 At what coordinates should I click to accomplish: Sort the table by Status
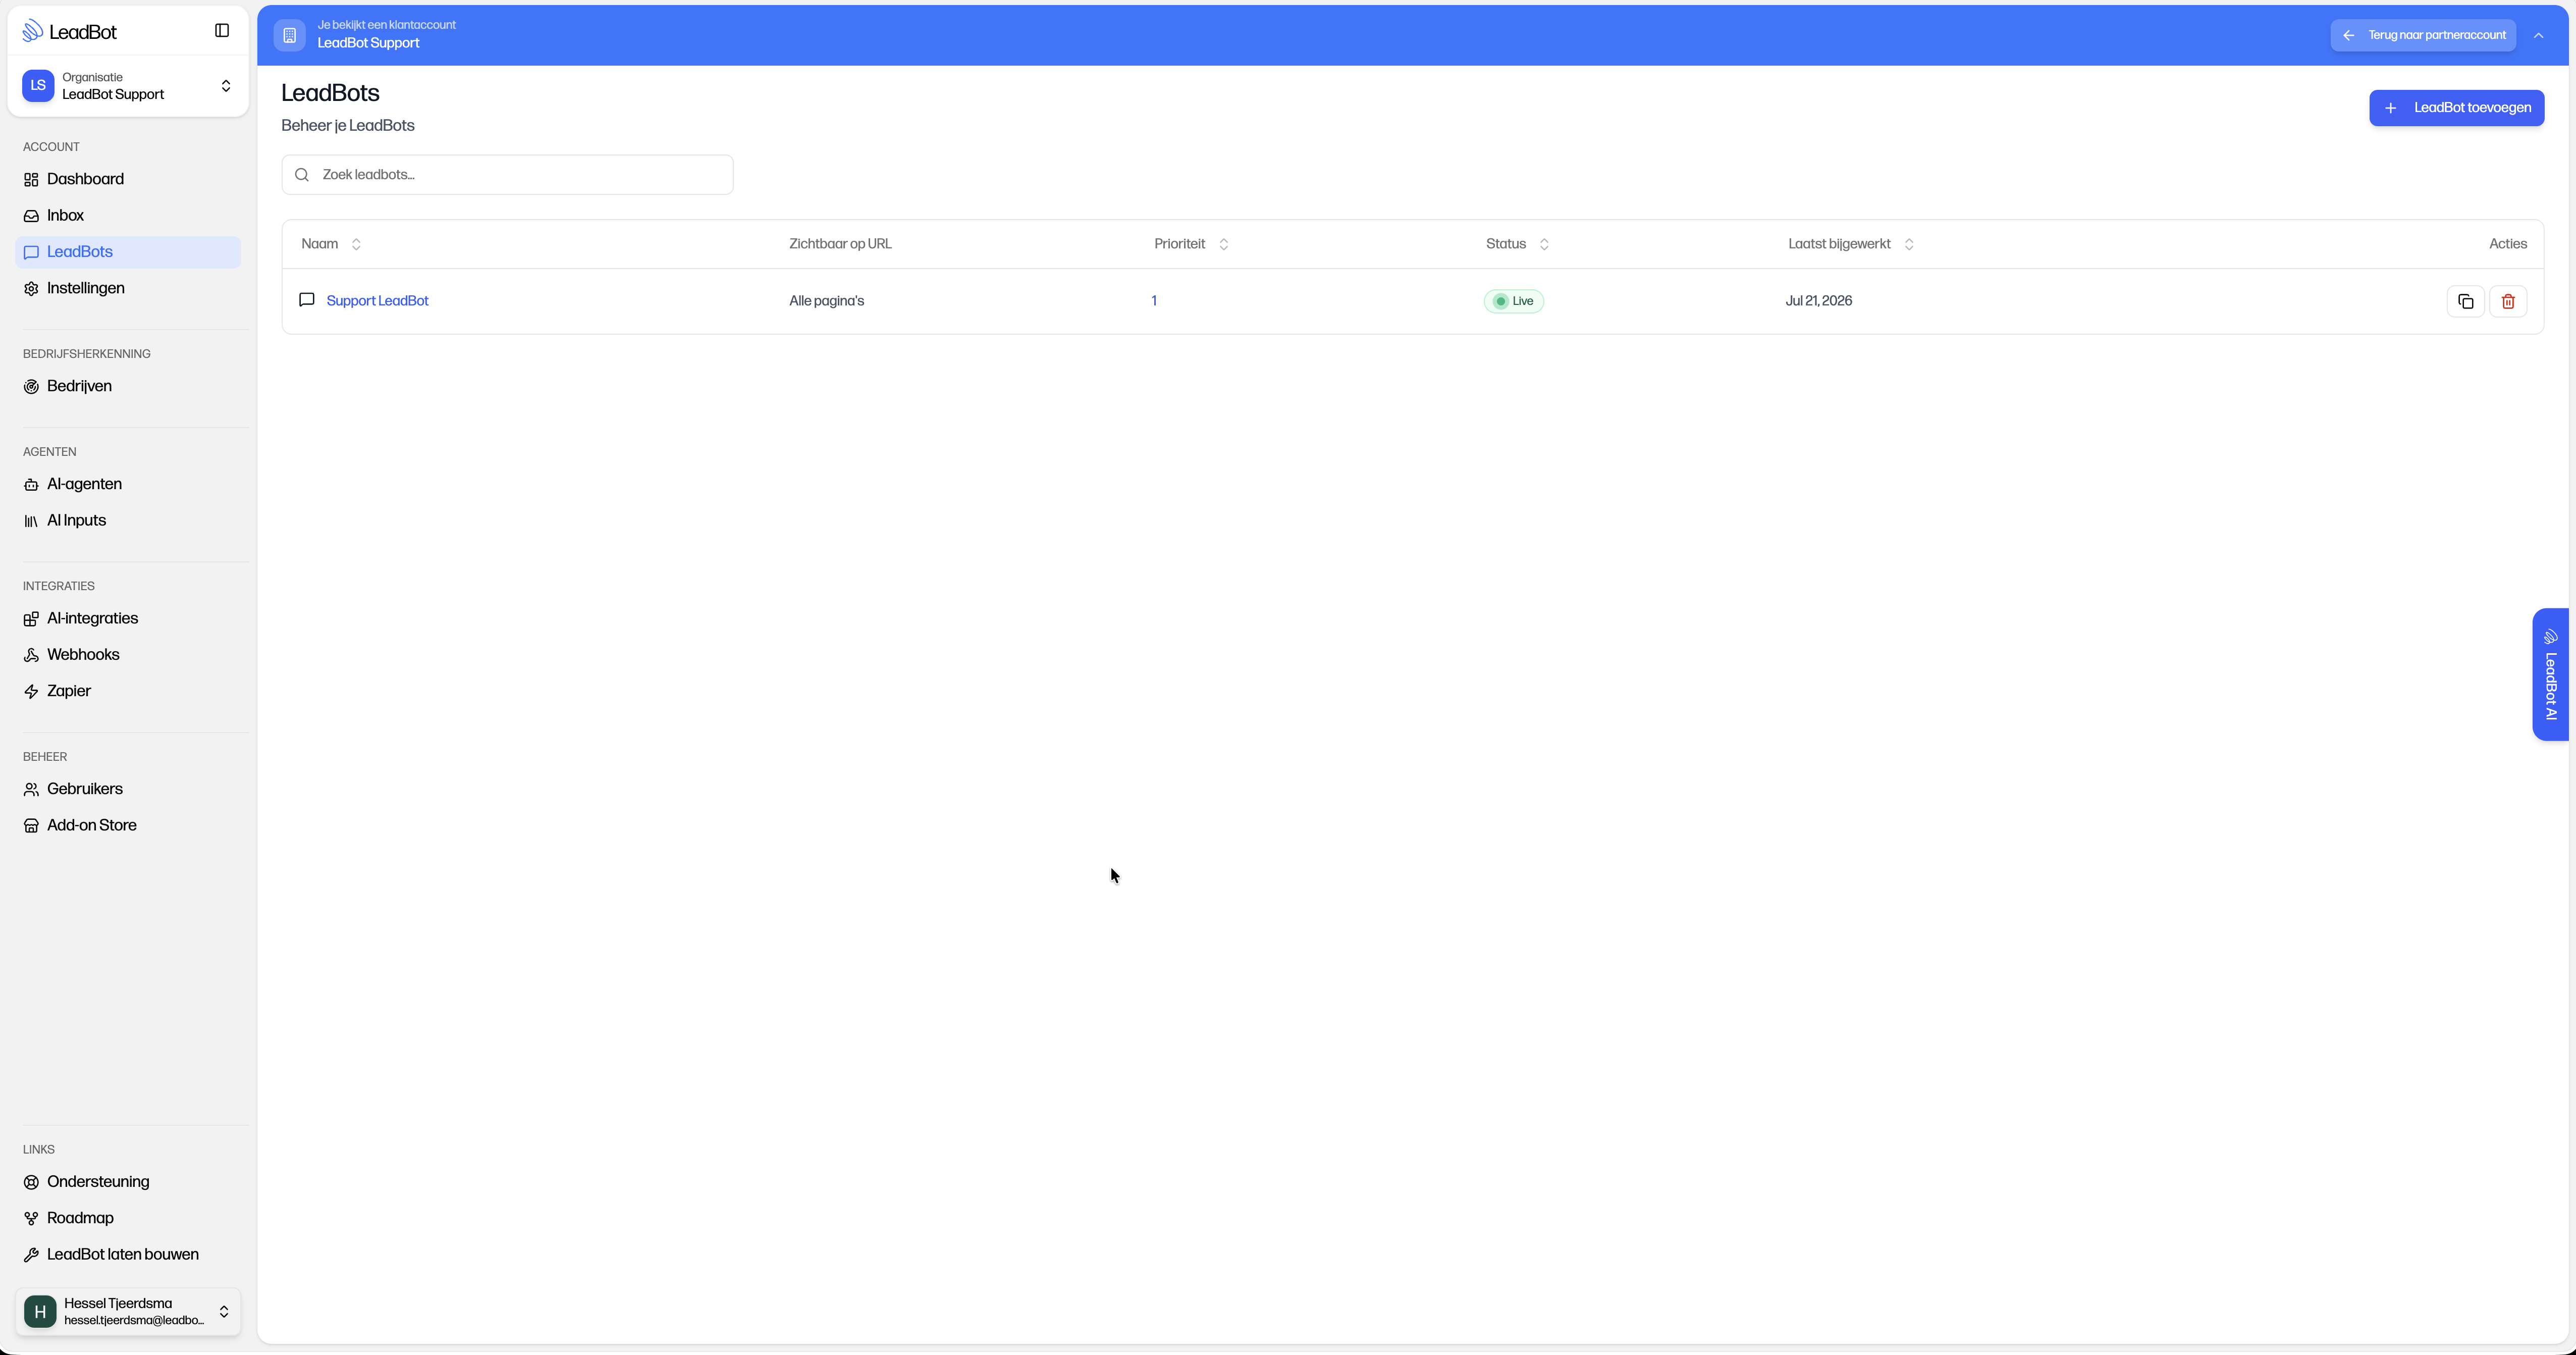pyautogui.click(x=1517, y=244)
